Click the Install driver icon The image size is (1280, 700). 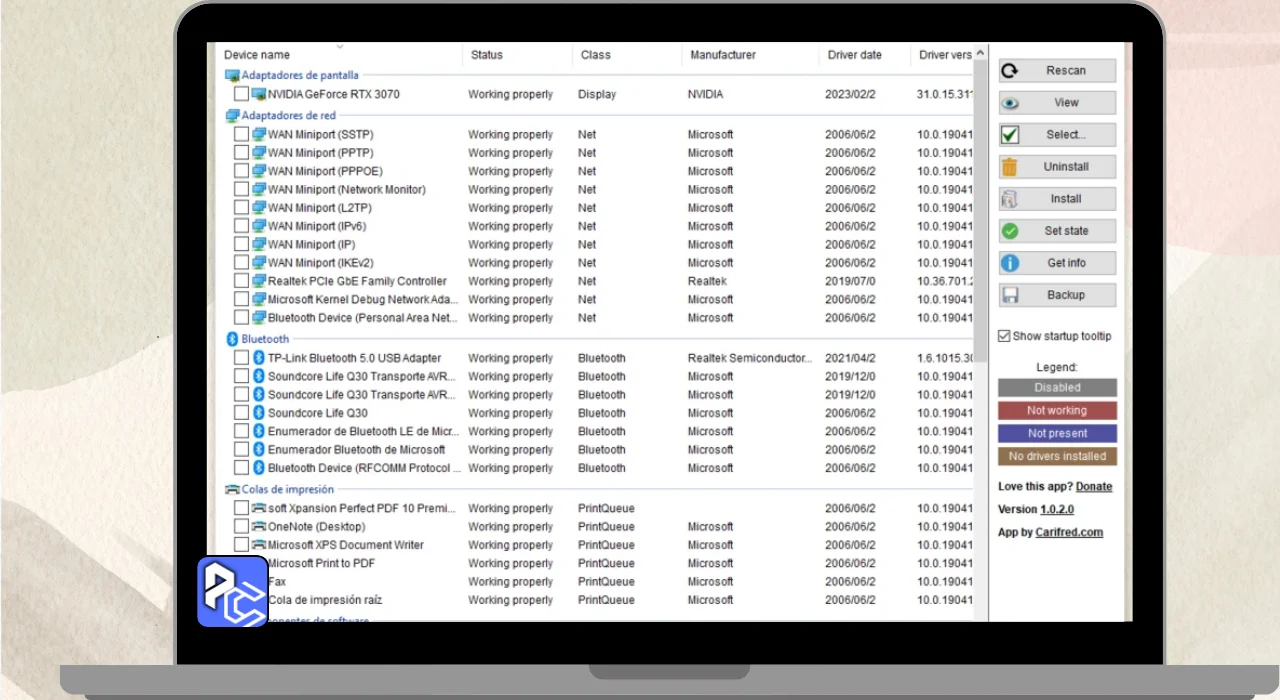(x=1010, y=199)
